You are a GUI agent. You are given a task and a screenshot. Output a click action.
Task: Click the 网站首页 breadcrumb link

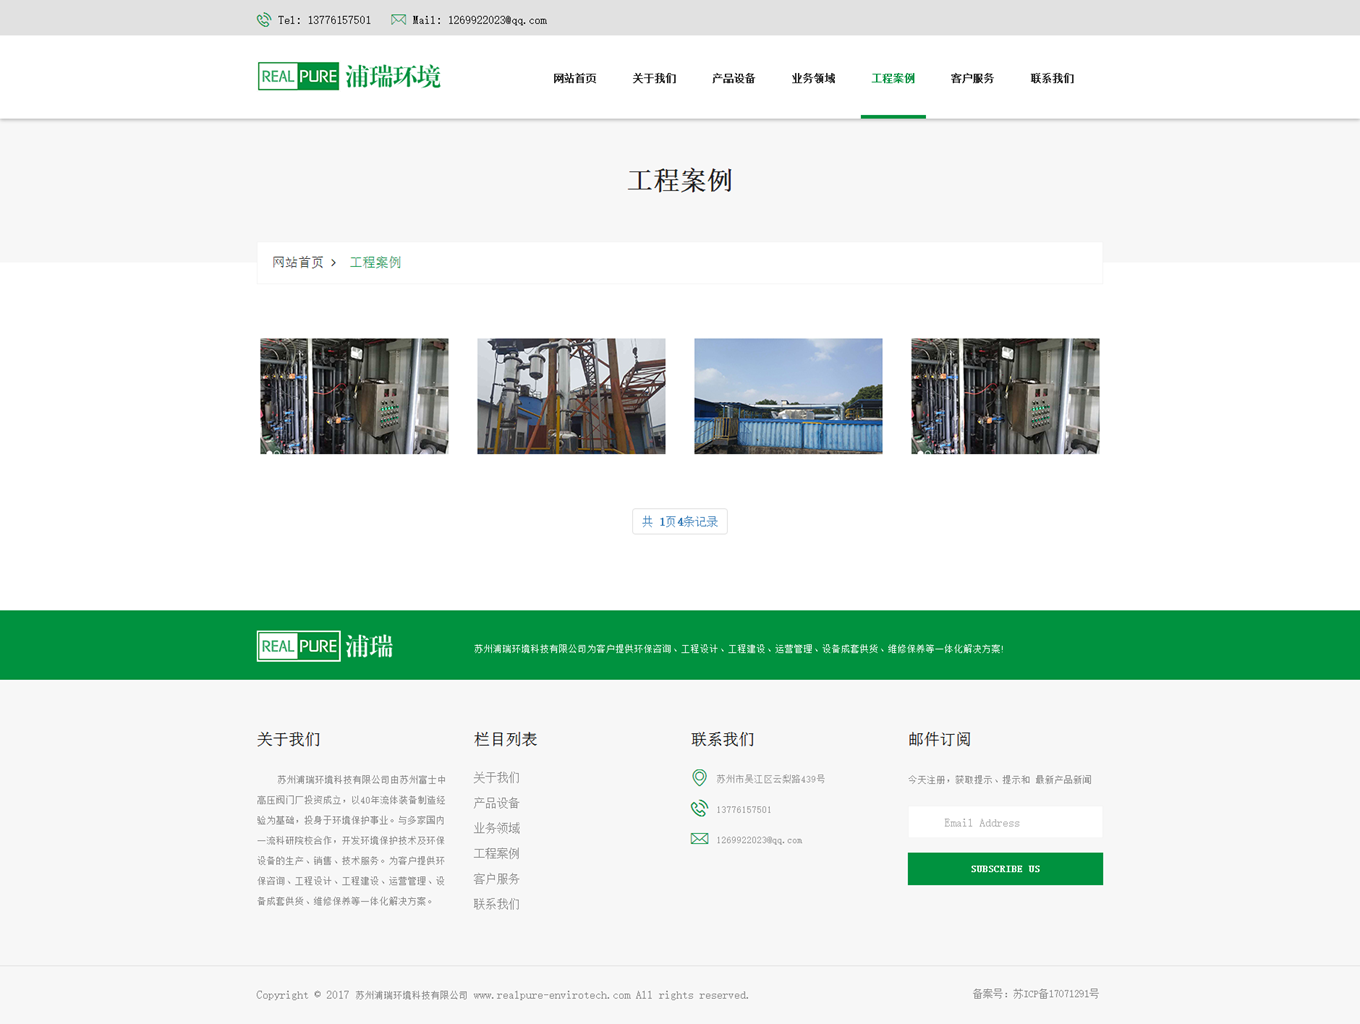coord(298,263)
